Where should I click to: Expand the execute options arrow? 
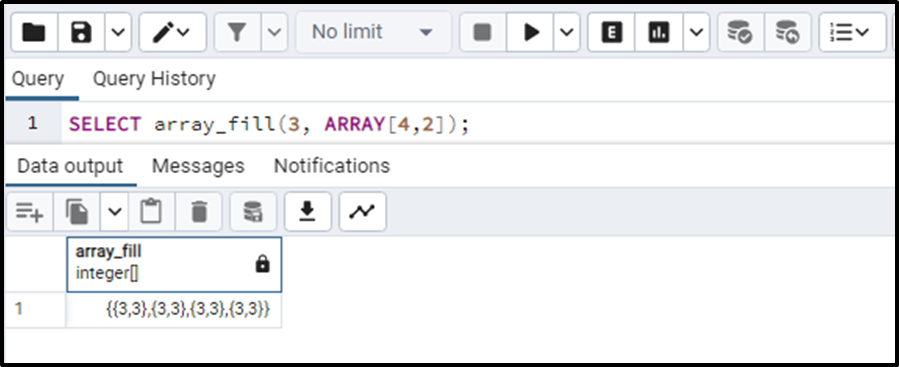pos(566,32)
